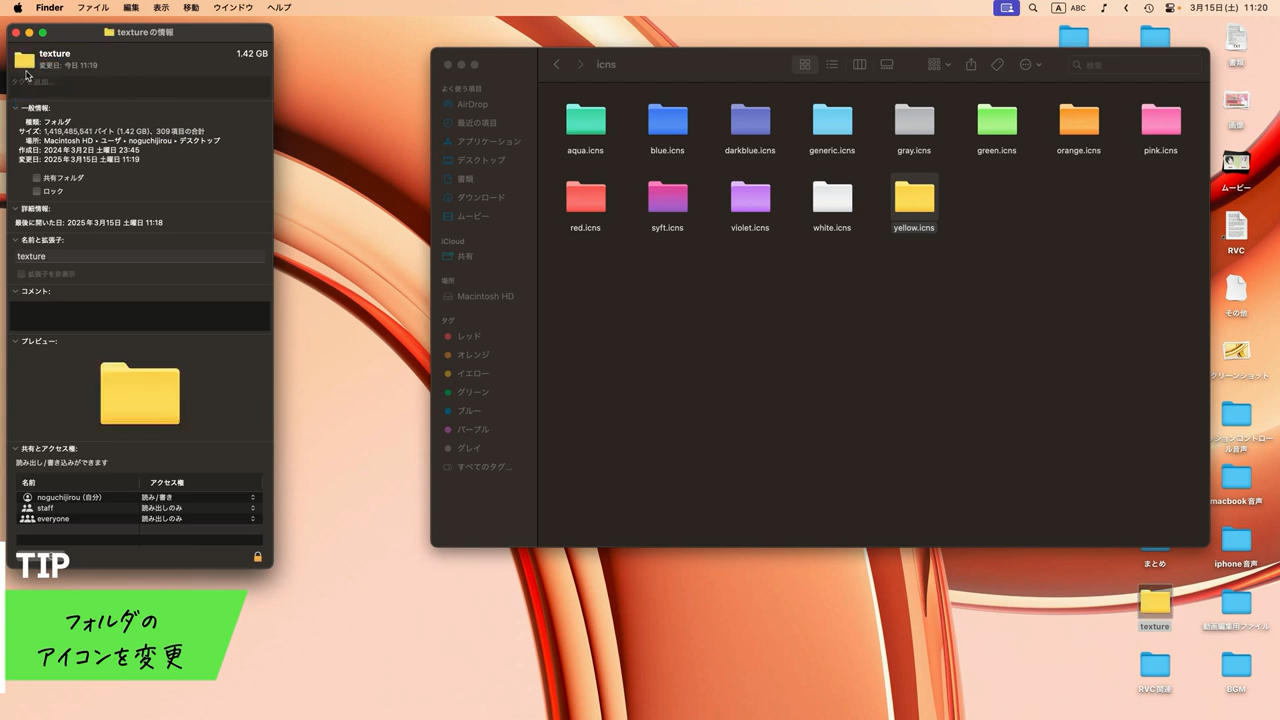Open the ウインドウ menu
Screen dimensions: 1280x720
233,8
